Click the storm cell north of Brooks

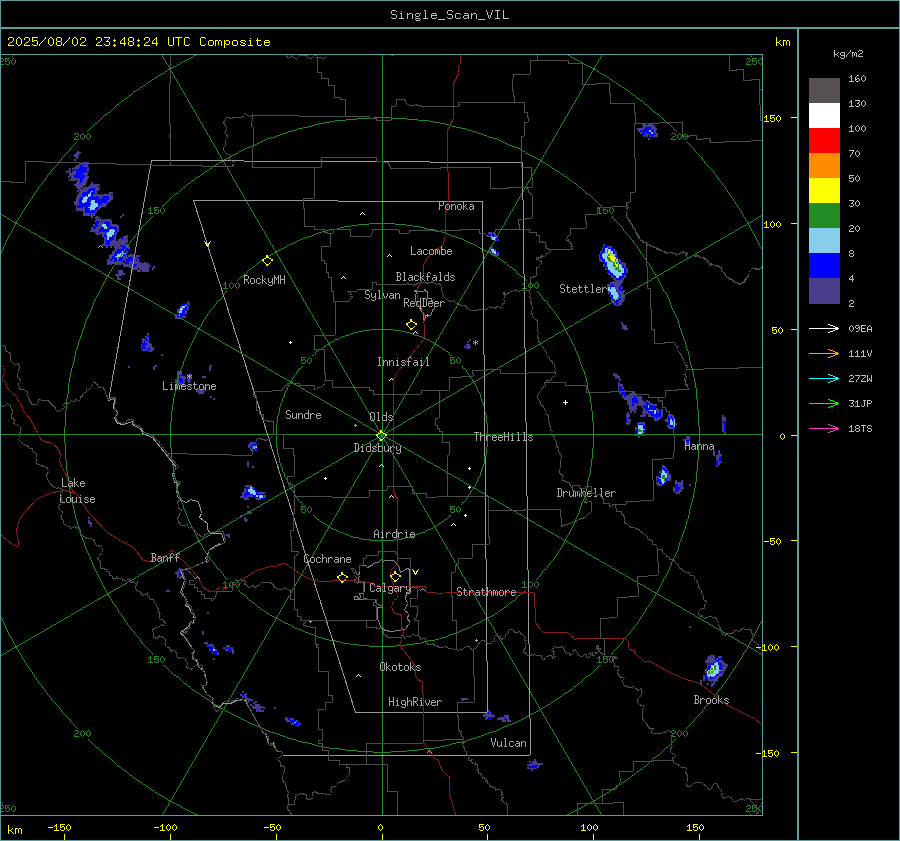click(x=715, y=669)
